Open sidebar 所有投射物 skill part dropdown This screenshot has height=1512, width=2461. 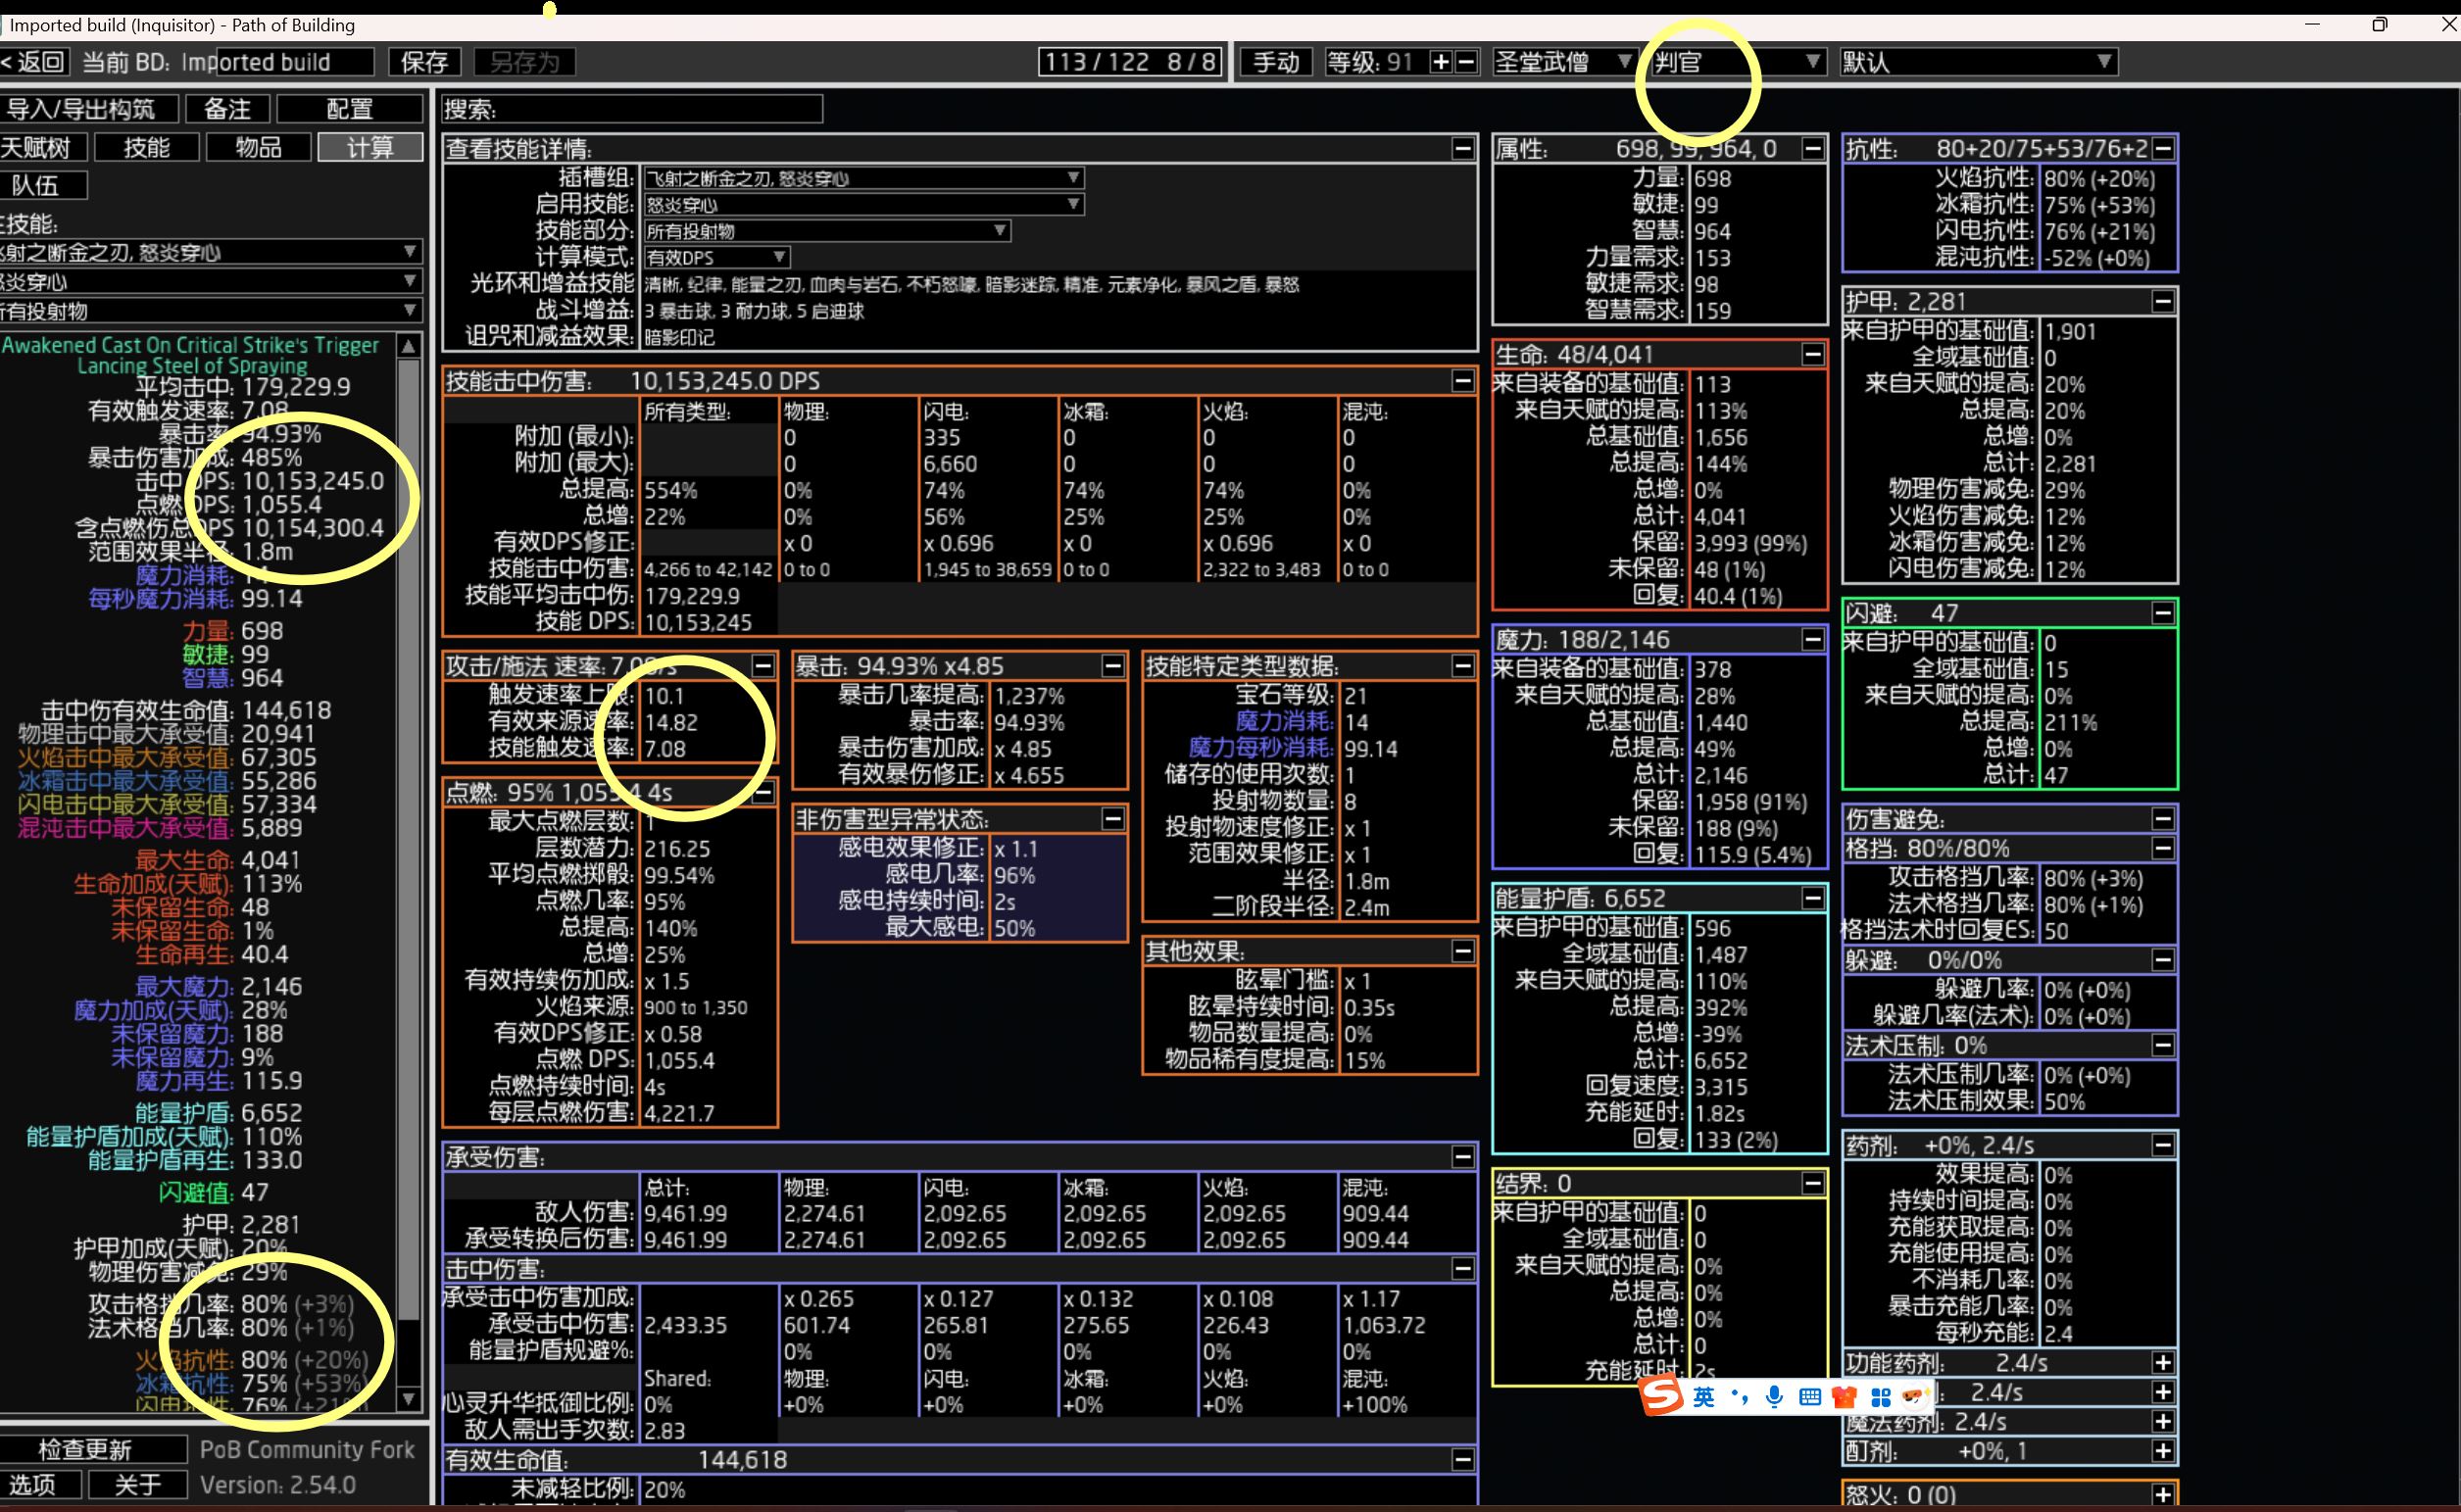(210, 311)
